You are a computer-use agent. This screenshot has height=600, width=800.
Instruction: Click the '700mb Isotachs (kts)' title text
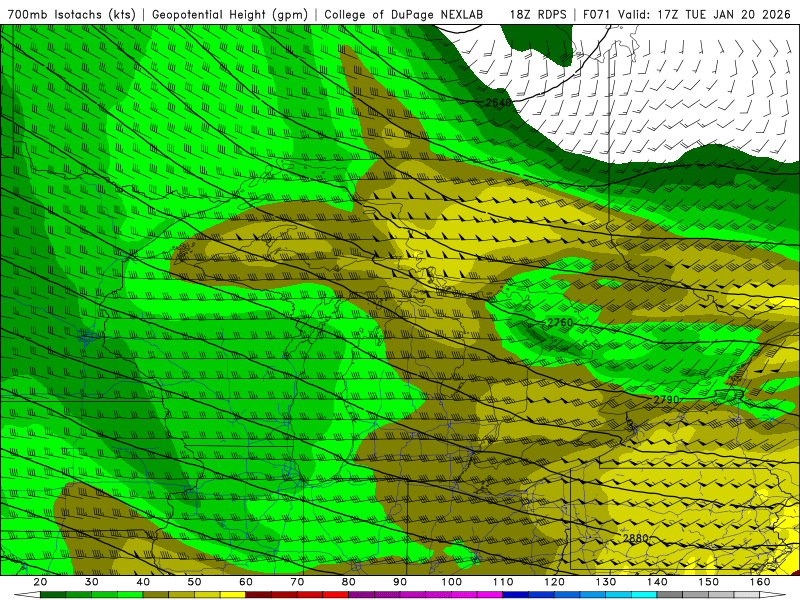[x=71, y=14]
